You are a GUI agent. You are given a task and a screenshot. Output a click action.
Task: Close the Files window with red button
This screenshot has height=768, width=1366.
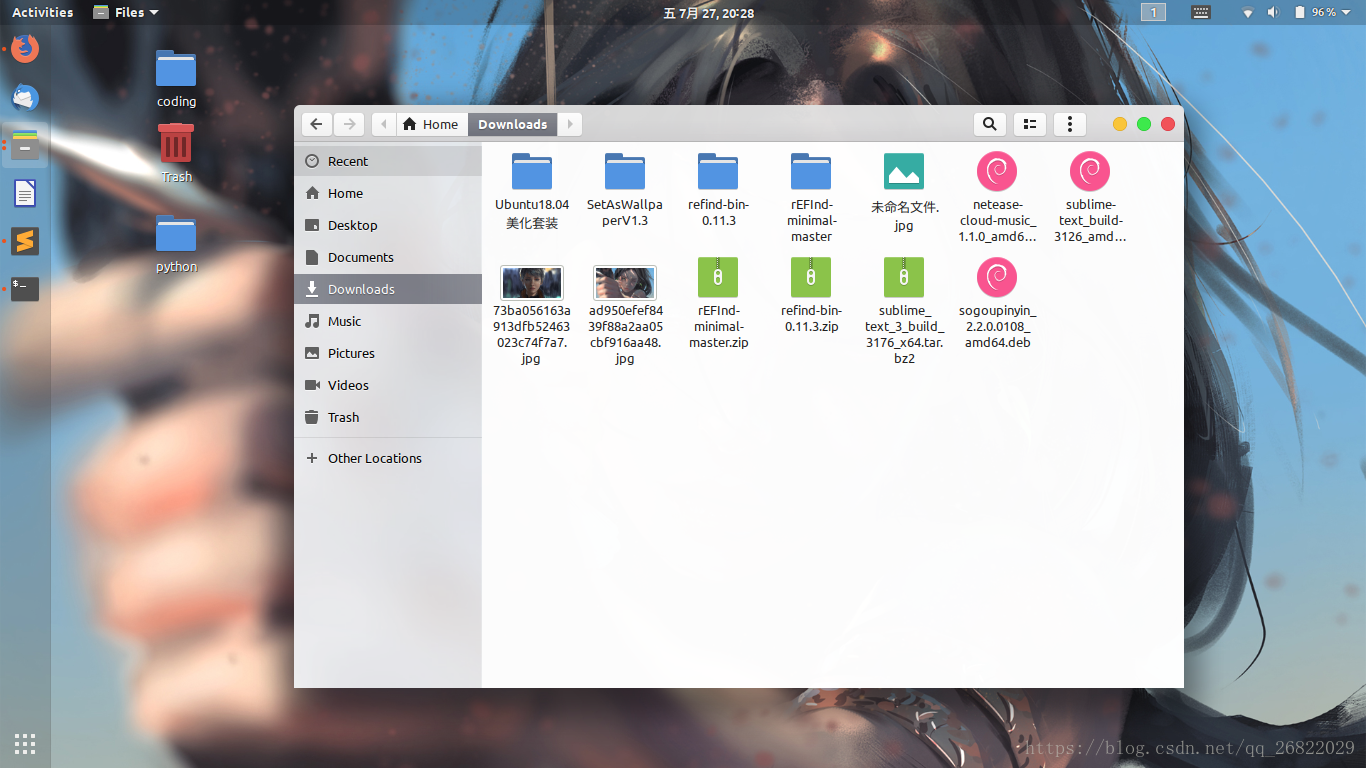(x=1168, y=124)
